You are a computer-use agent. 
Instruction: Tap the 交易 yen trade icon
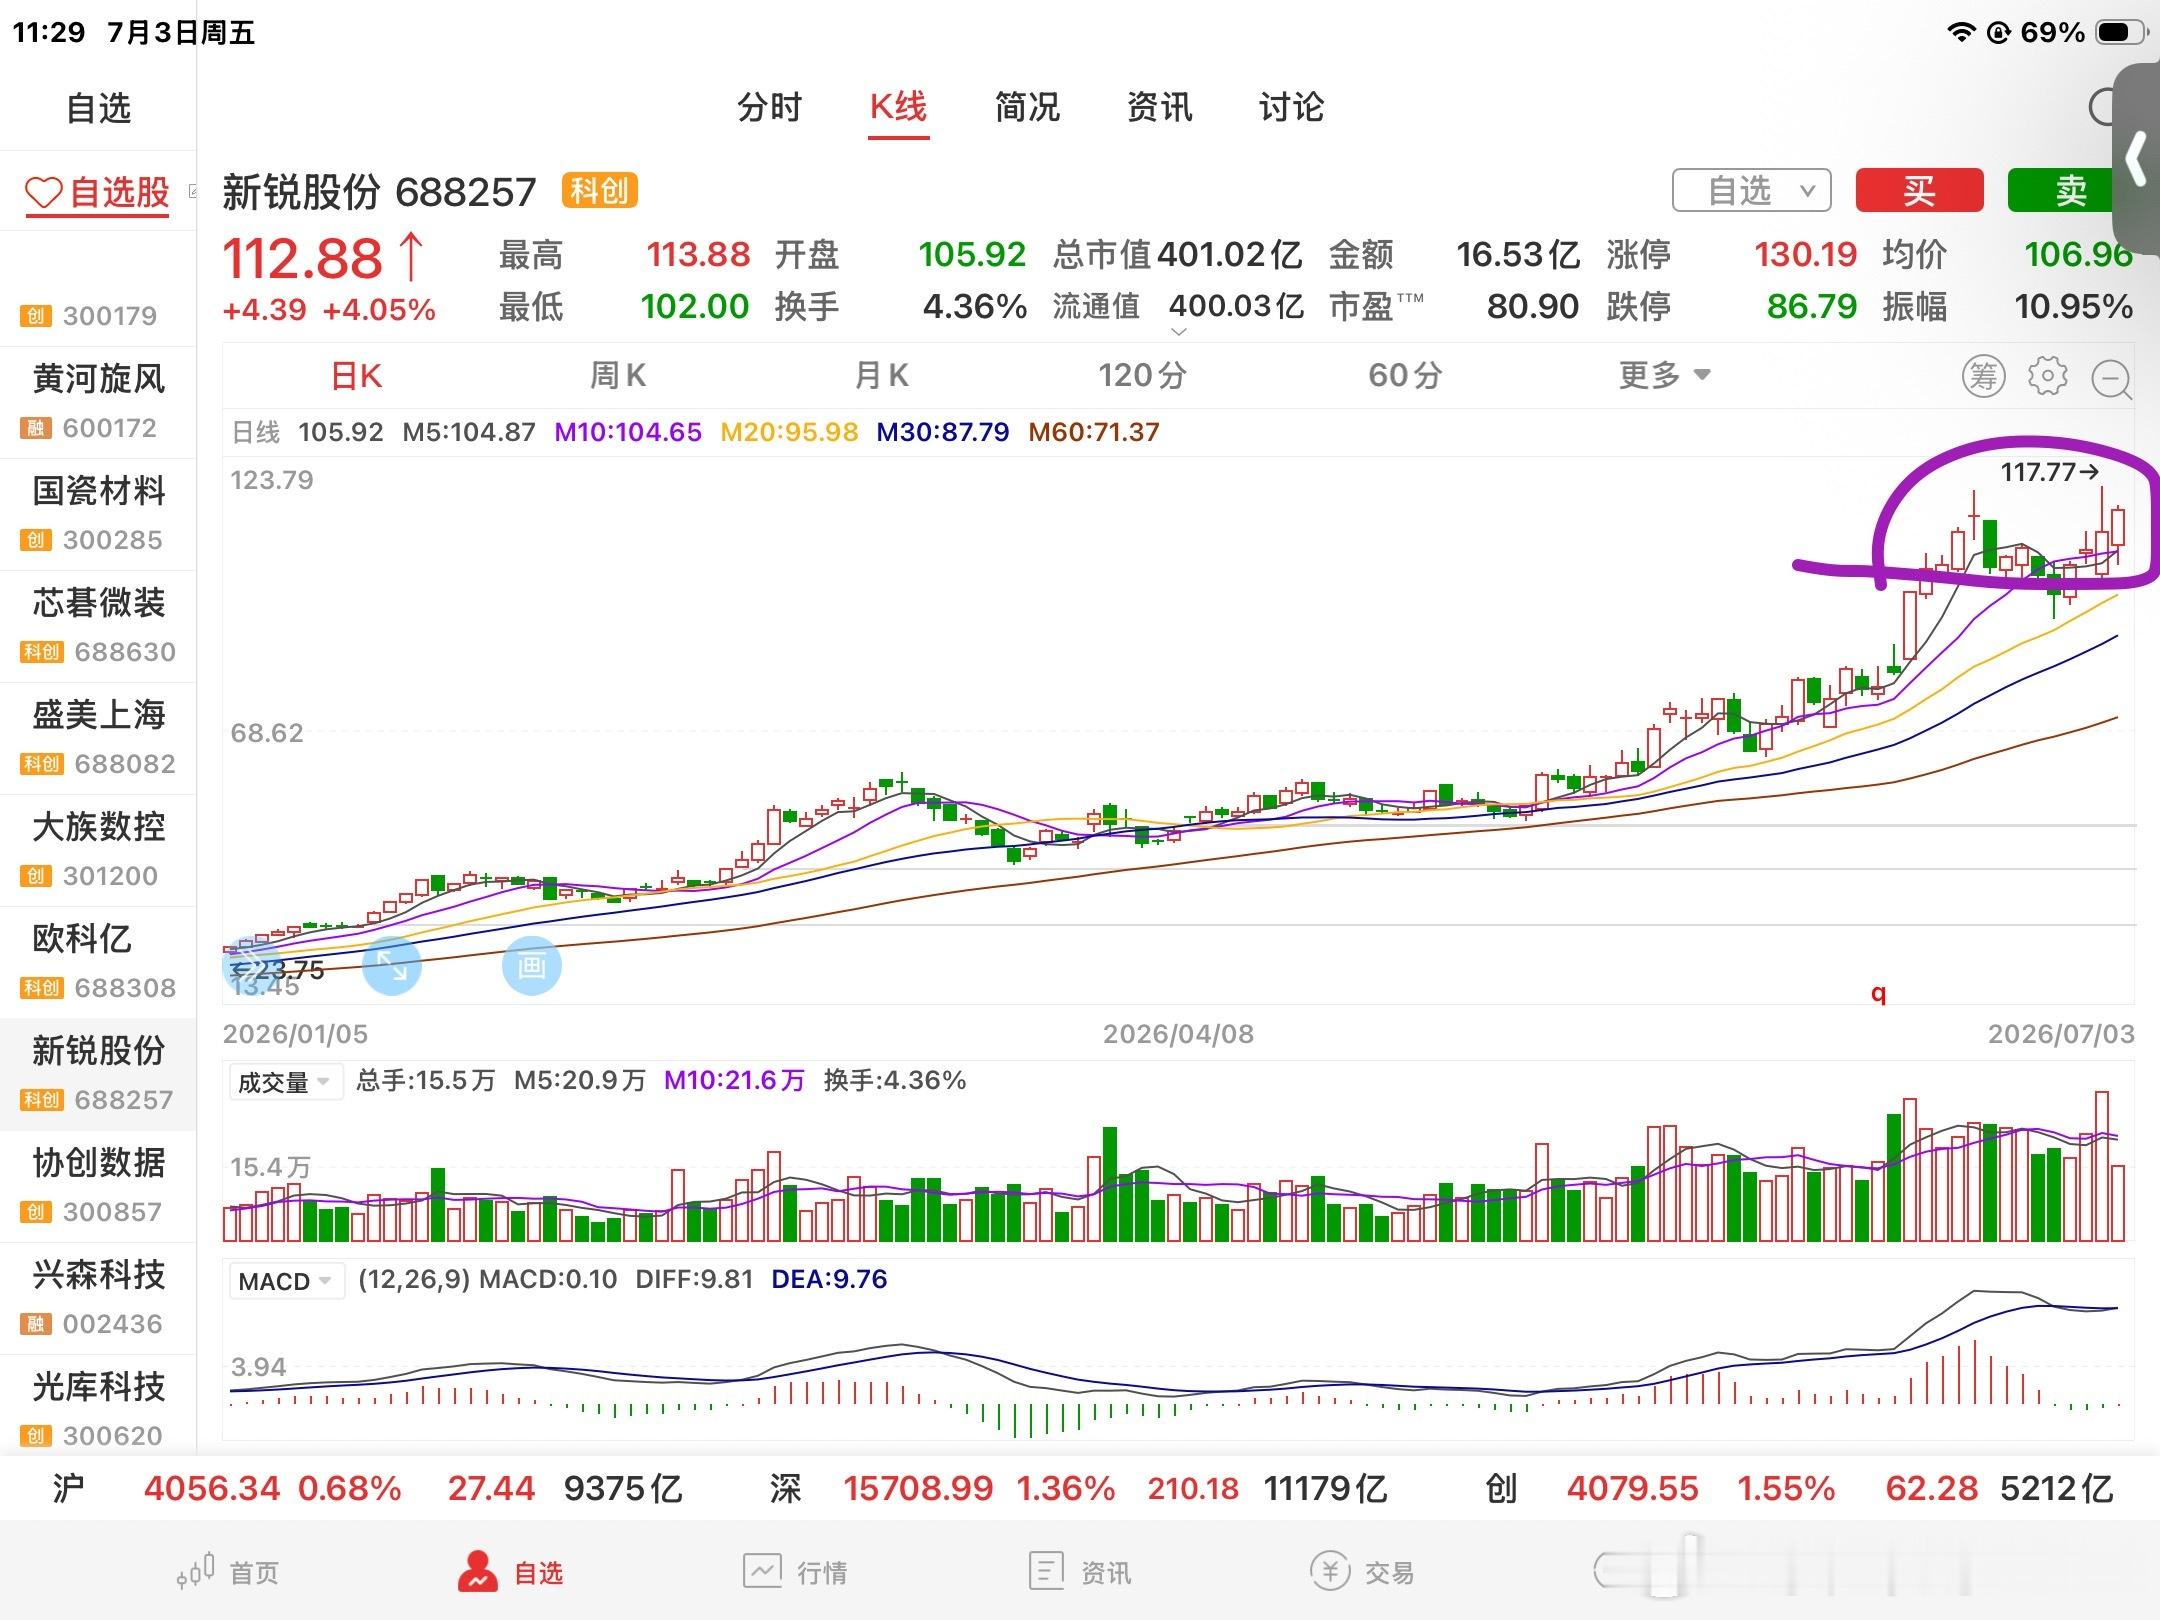click(1329, 1571)
